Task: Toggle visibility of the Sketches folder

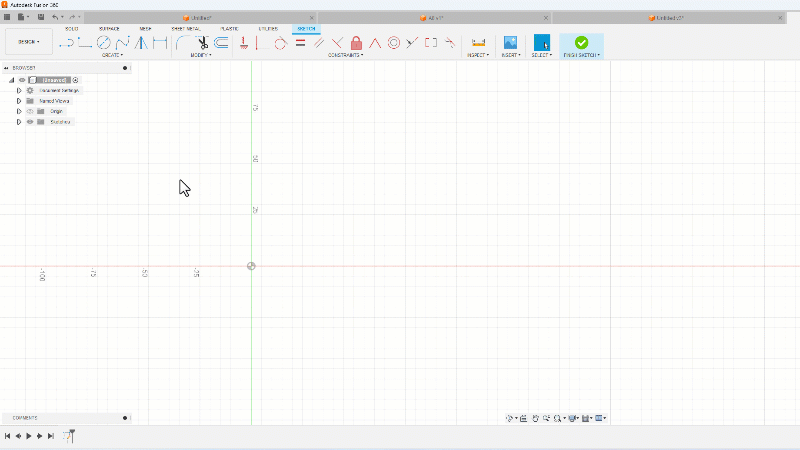Action: point(30,122)
